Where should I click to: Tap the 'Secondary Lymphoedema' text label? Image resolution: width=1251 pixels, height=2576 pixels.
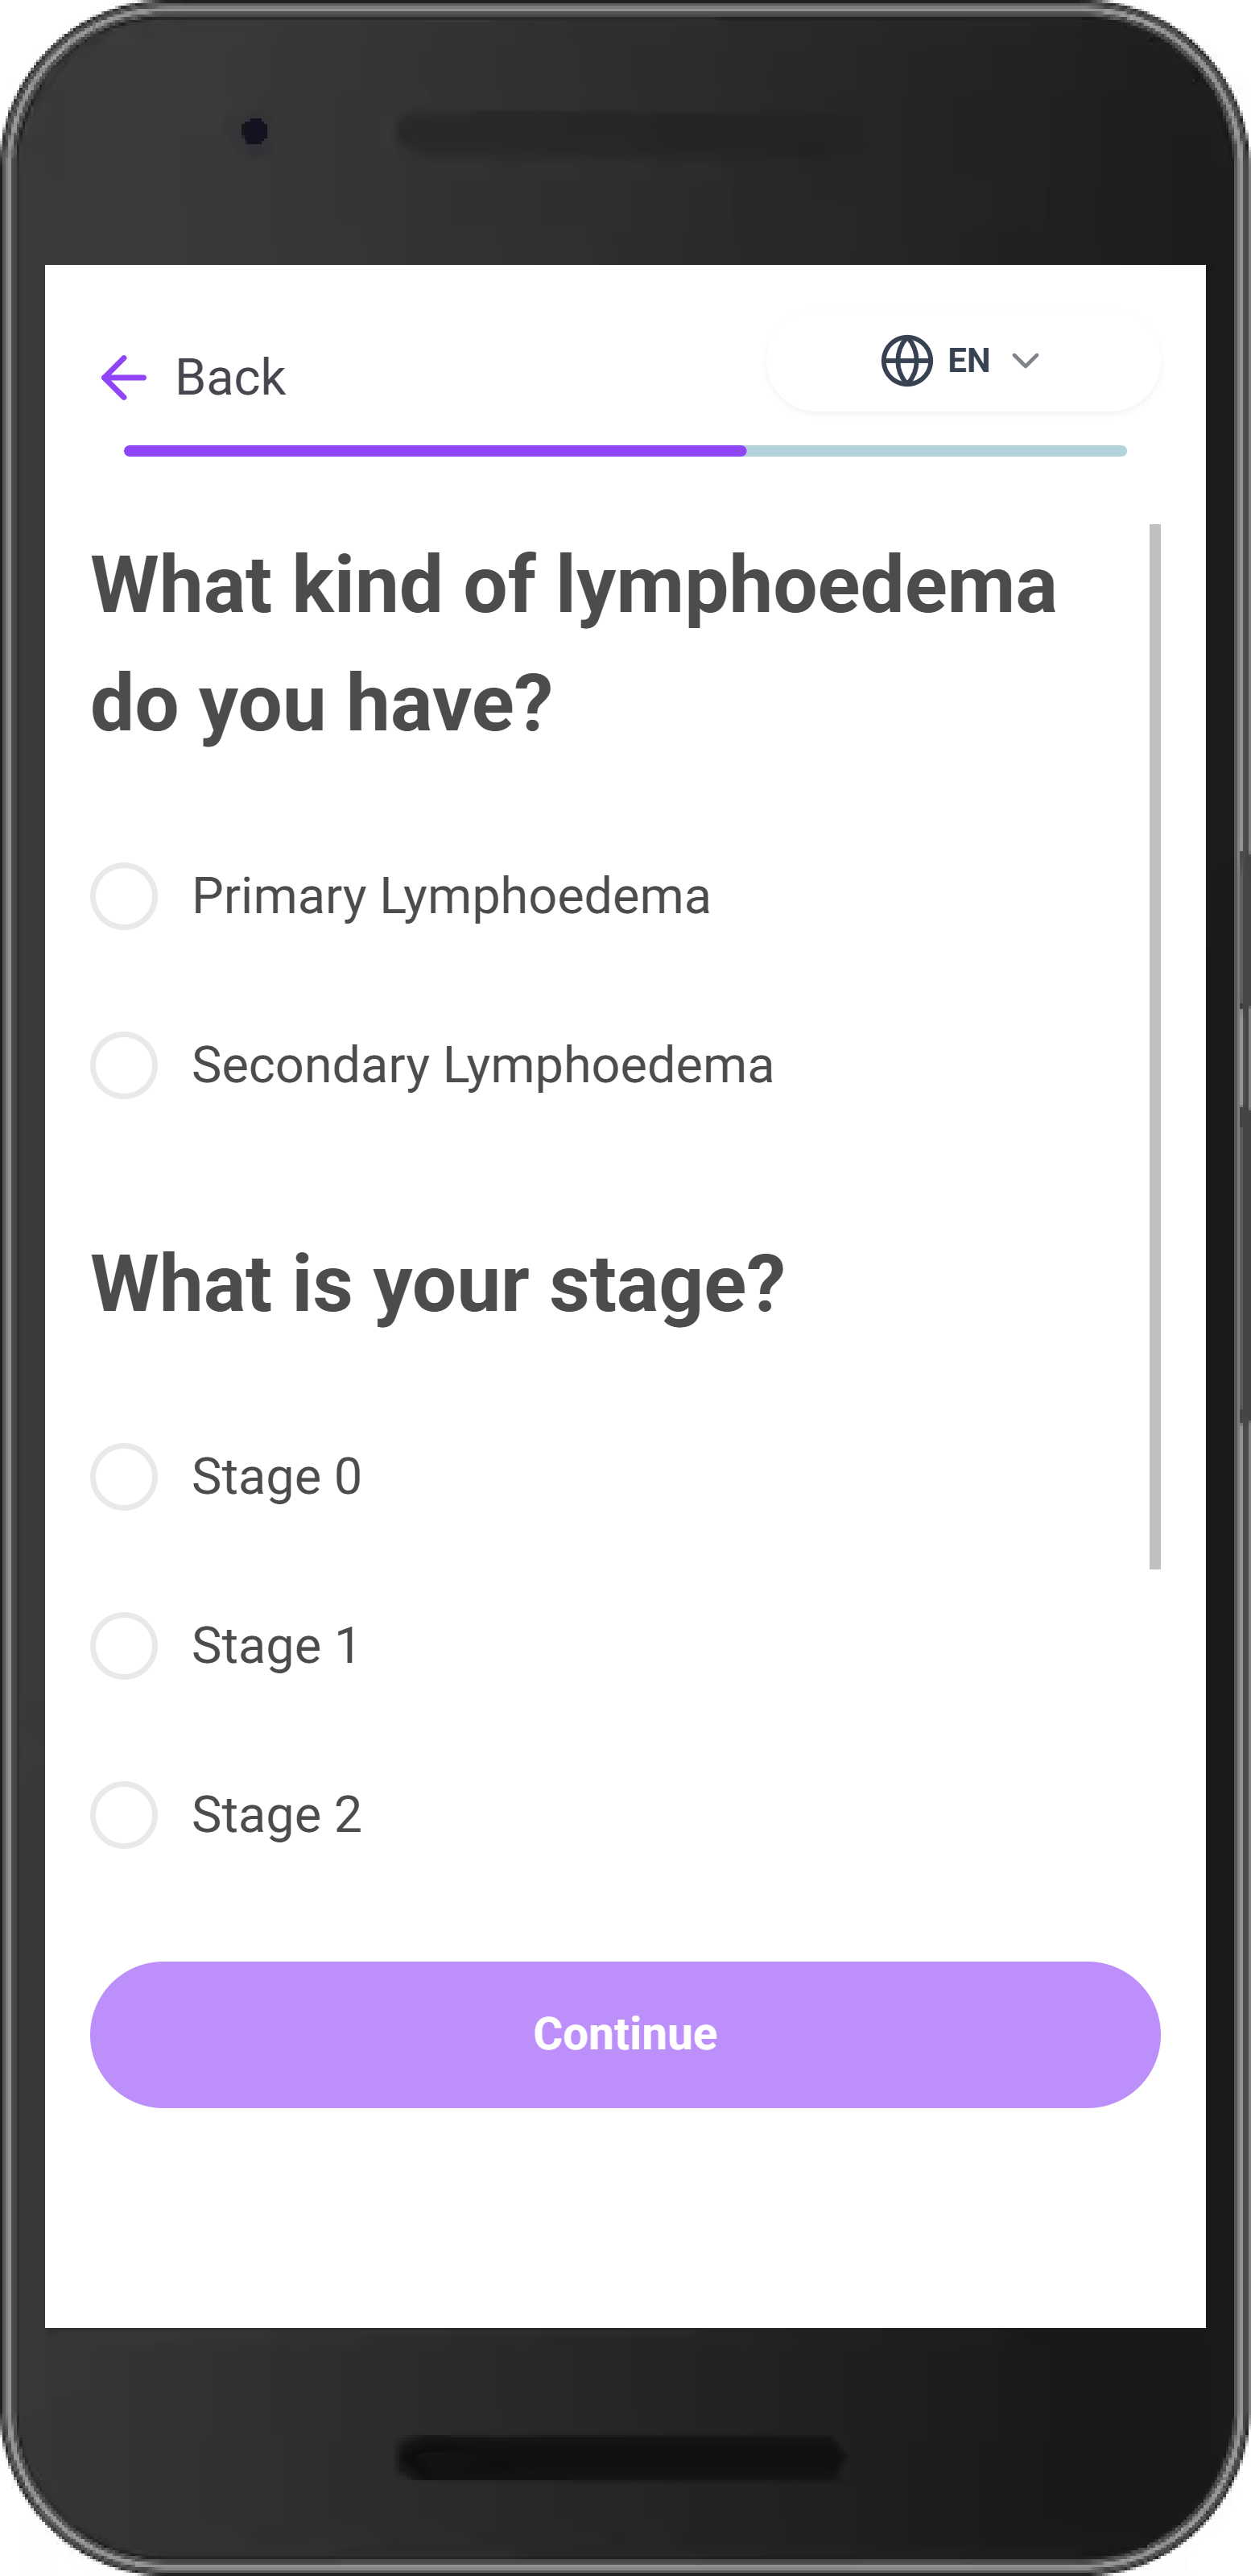click(482, 1065)
